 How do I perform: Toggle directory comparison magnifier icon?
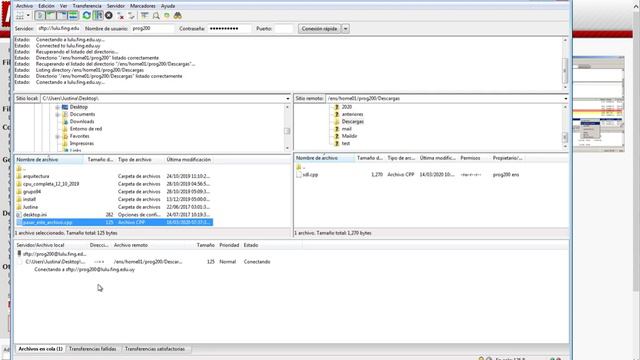click(156, 16)
